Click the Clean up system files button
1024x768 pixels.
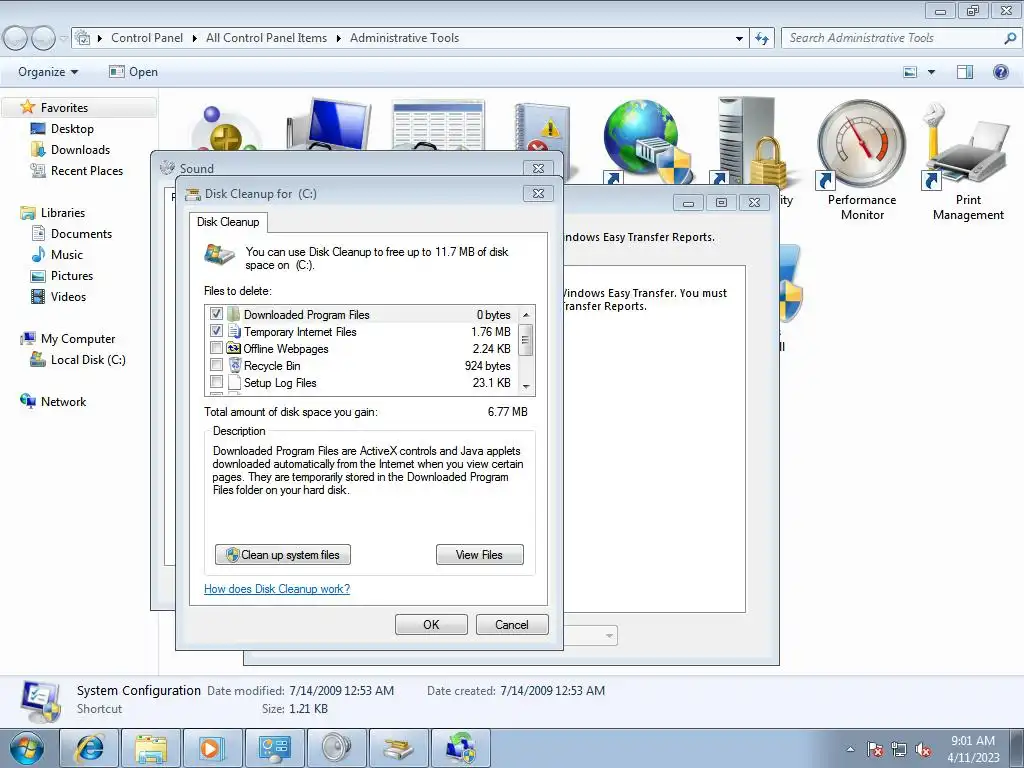coord(283,554)
